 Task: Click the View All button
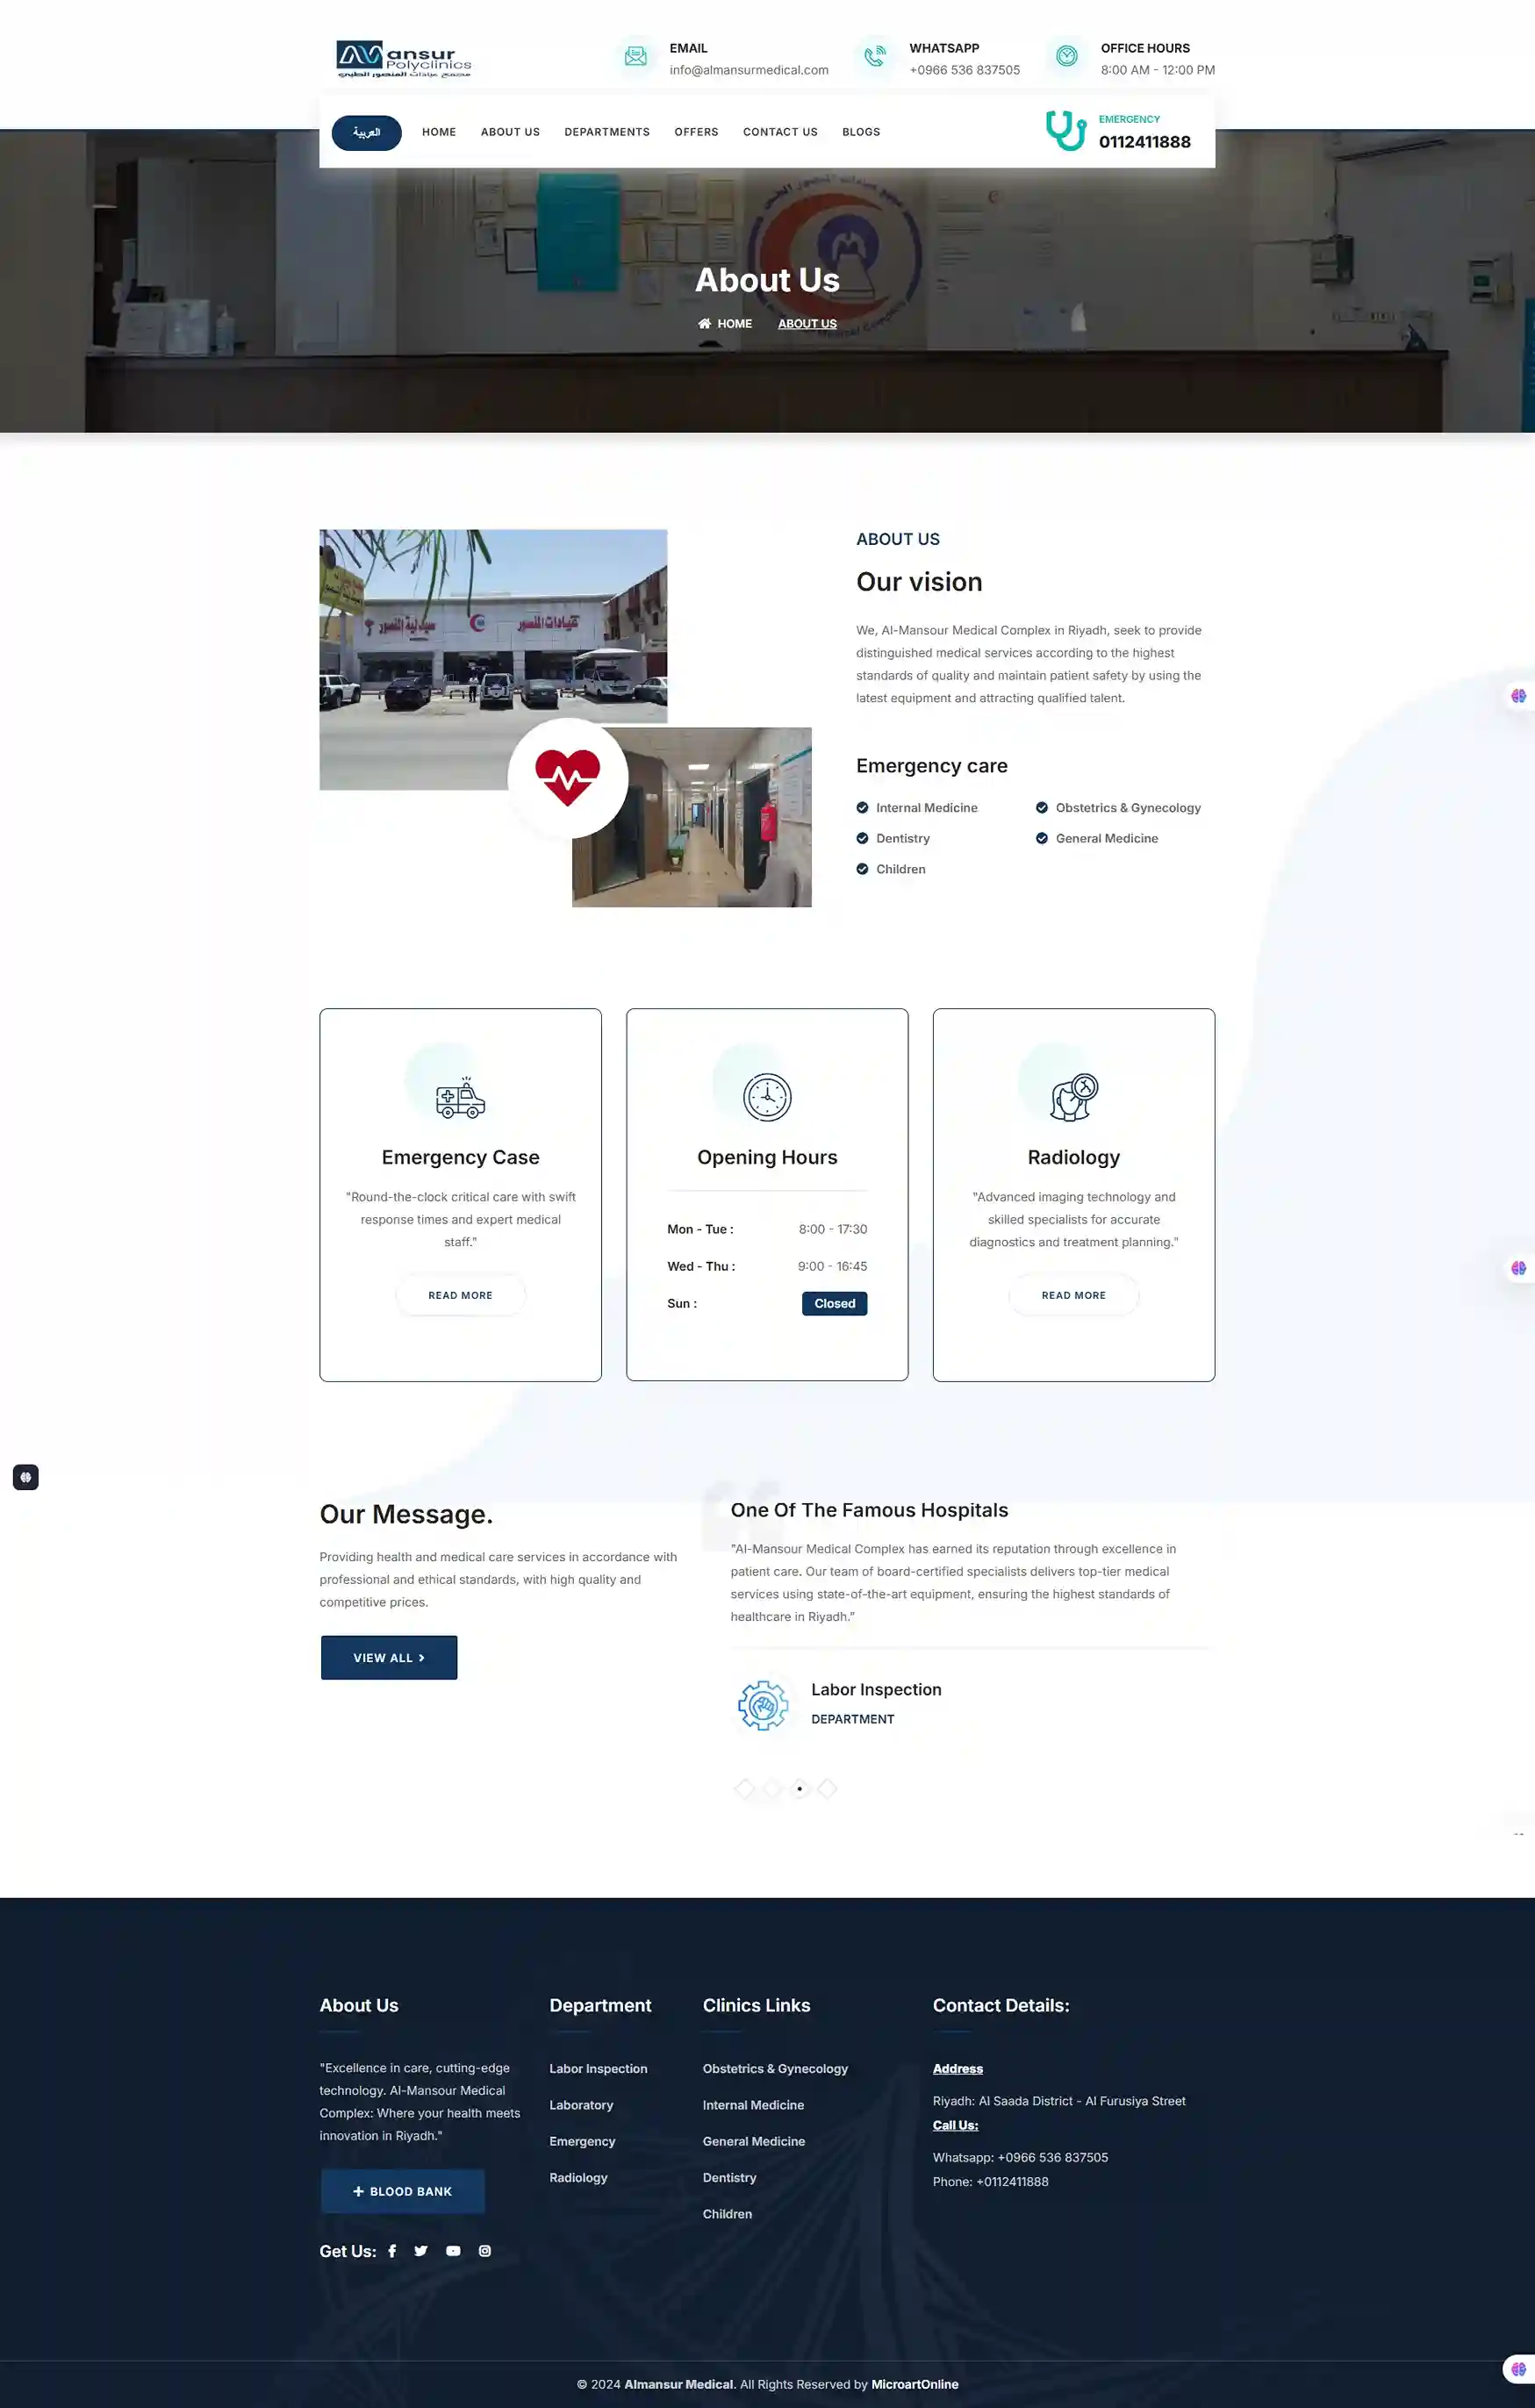pos(389,1657)
